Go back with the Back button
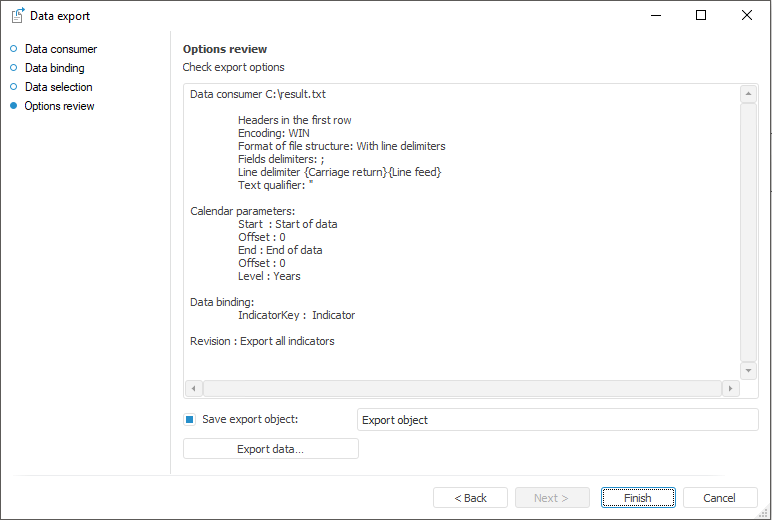Screen dimensions: 772x520 pyautogui.click(x=470, y=498)
